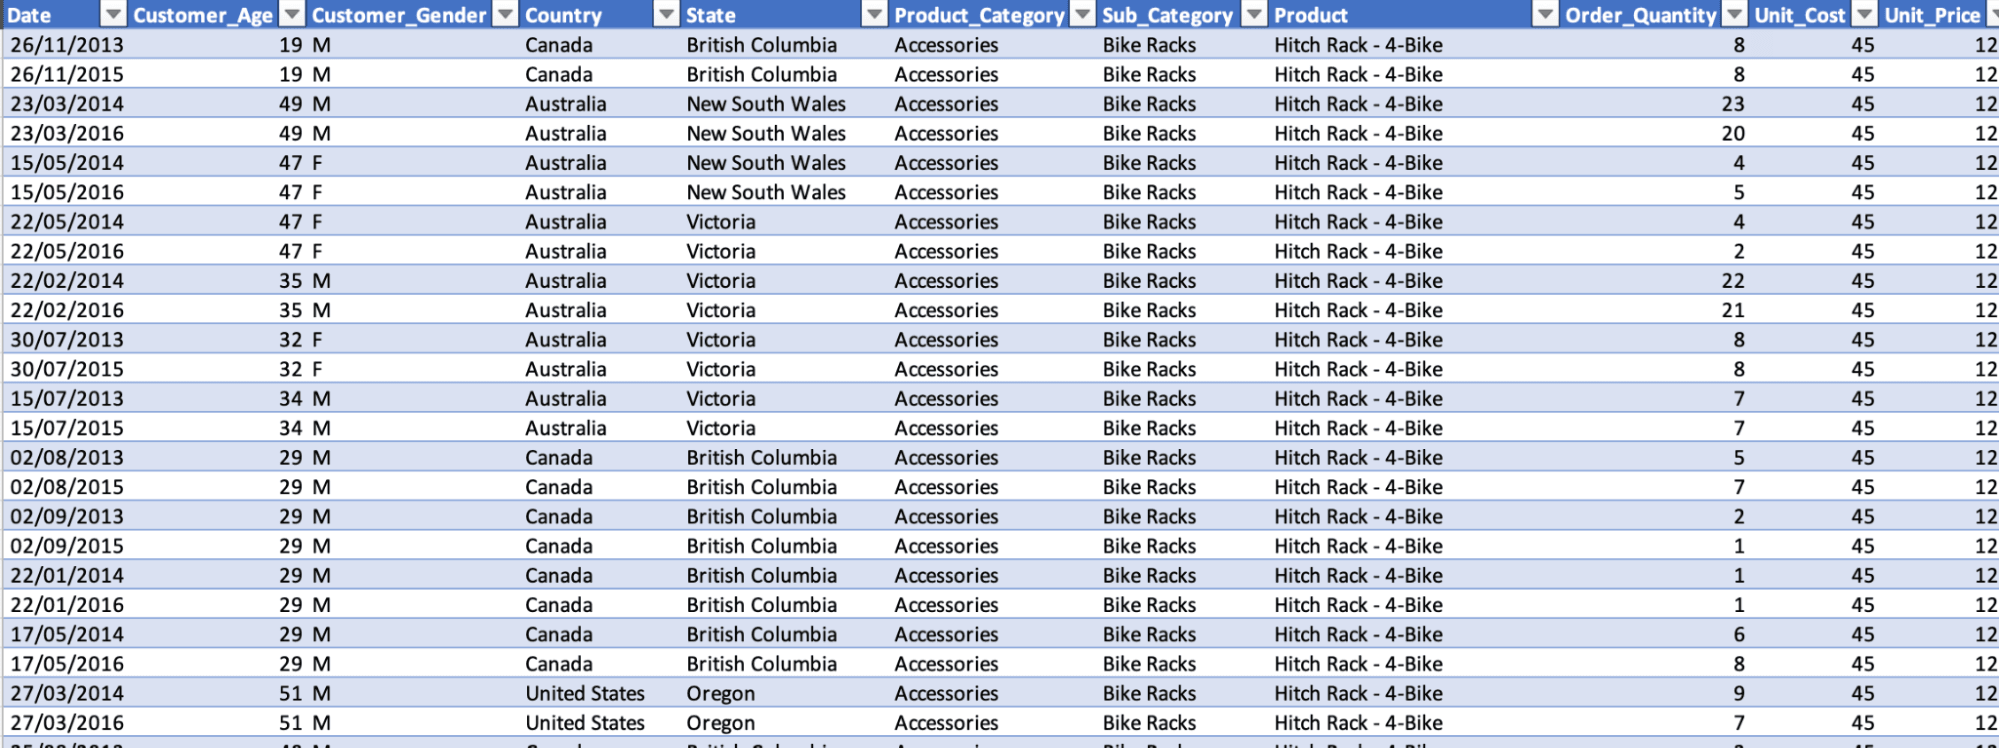Click the Sub_Category filter arrow

pos(1252,15)
